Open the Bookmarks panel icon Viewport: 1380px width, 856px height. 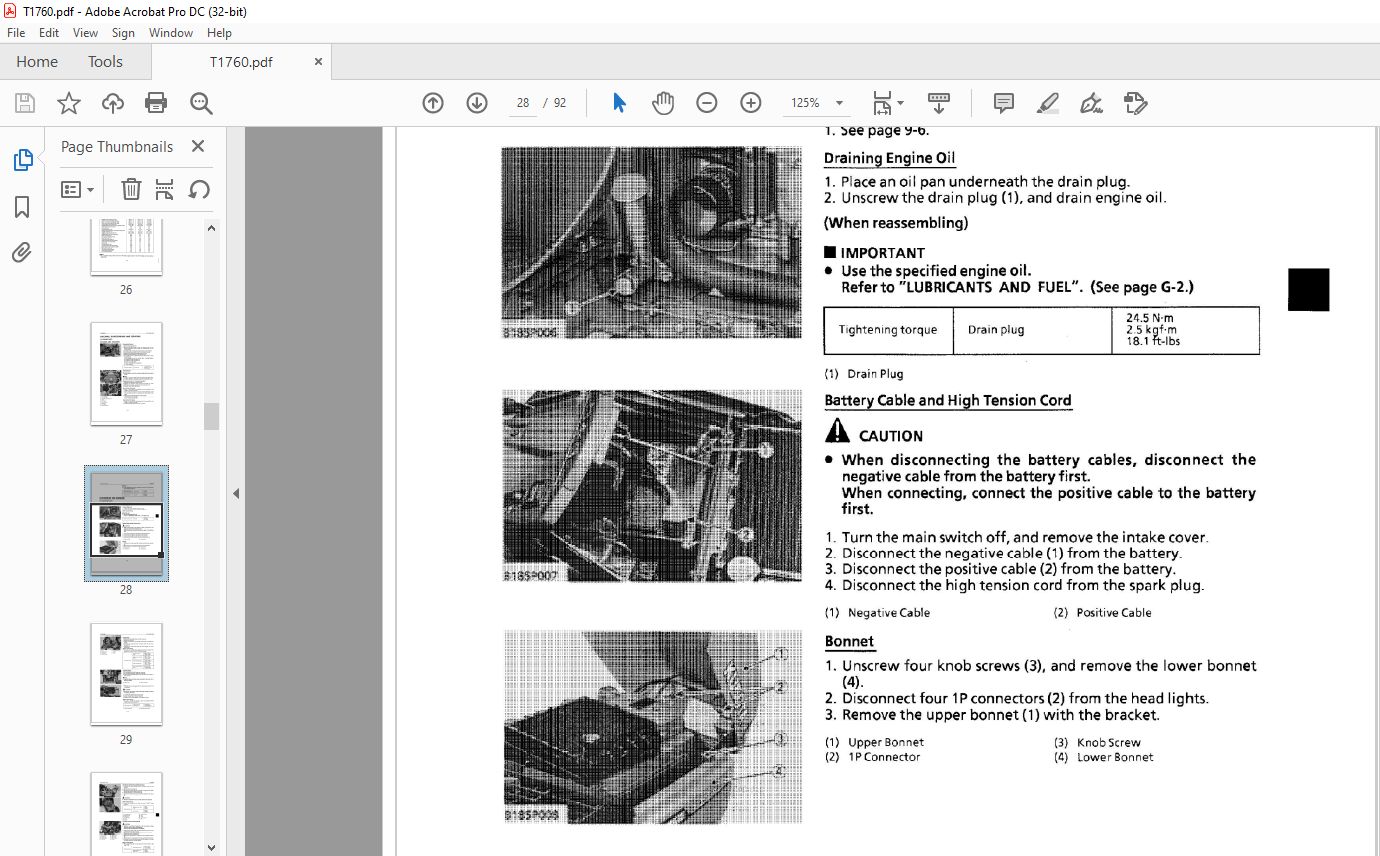click(x=22, y=207)
